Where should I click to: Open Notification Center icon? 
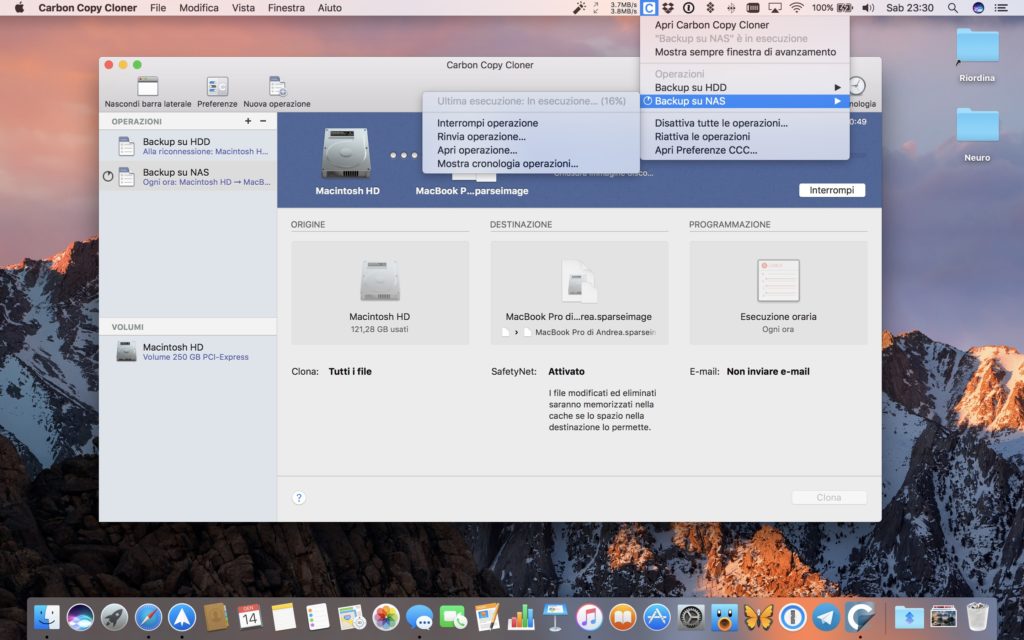(x=1000, y=8)
